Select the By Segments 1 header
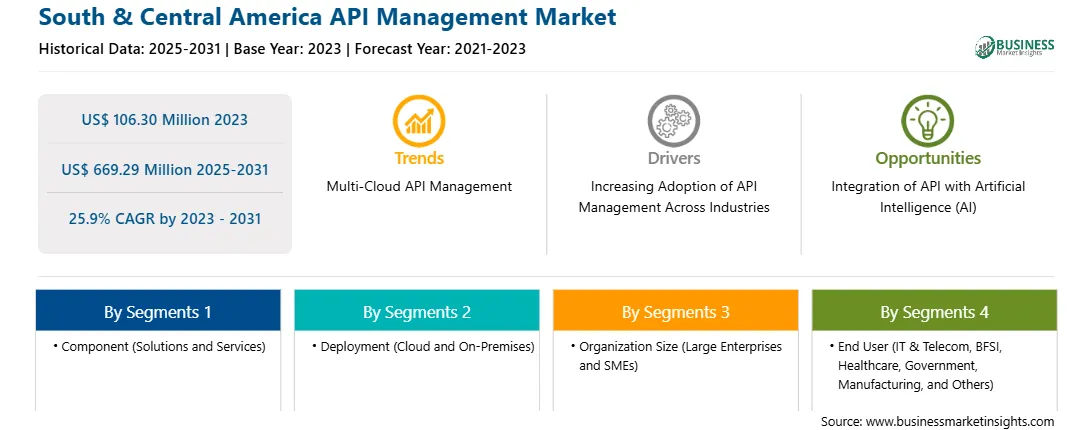Viewport: 1092px width, 430px height. click(158, 311)
